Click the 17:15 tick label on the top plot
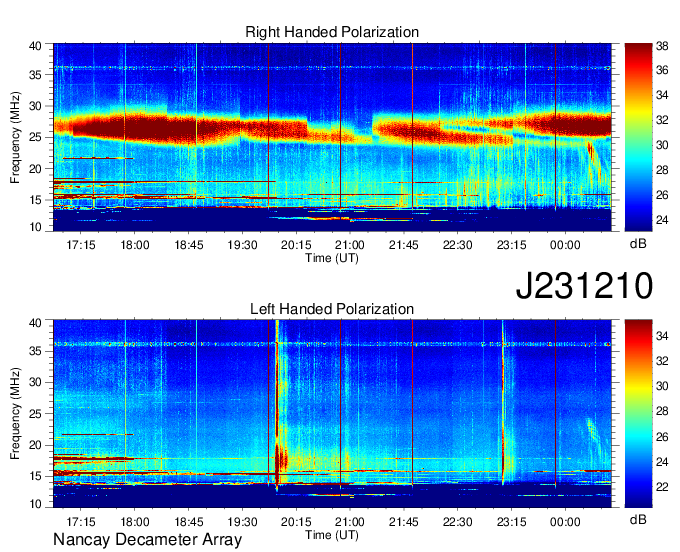Viewport: 680px width, 552px height. 81,245
